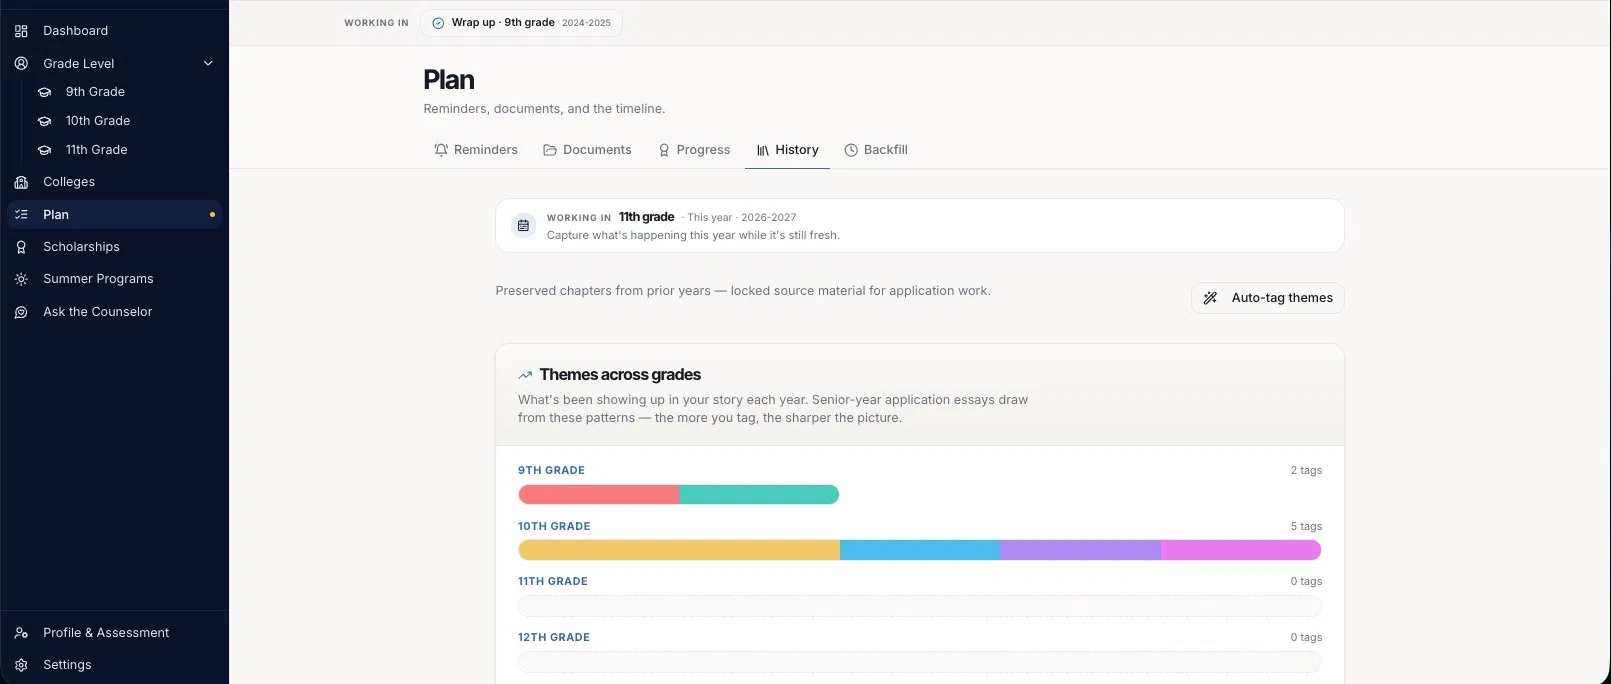Collapse the Grade Level chevron
Image resolution: width=1611 pixels, height=684 pixels.
(x=208, y=63)
